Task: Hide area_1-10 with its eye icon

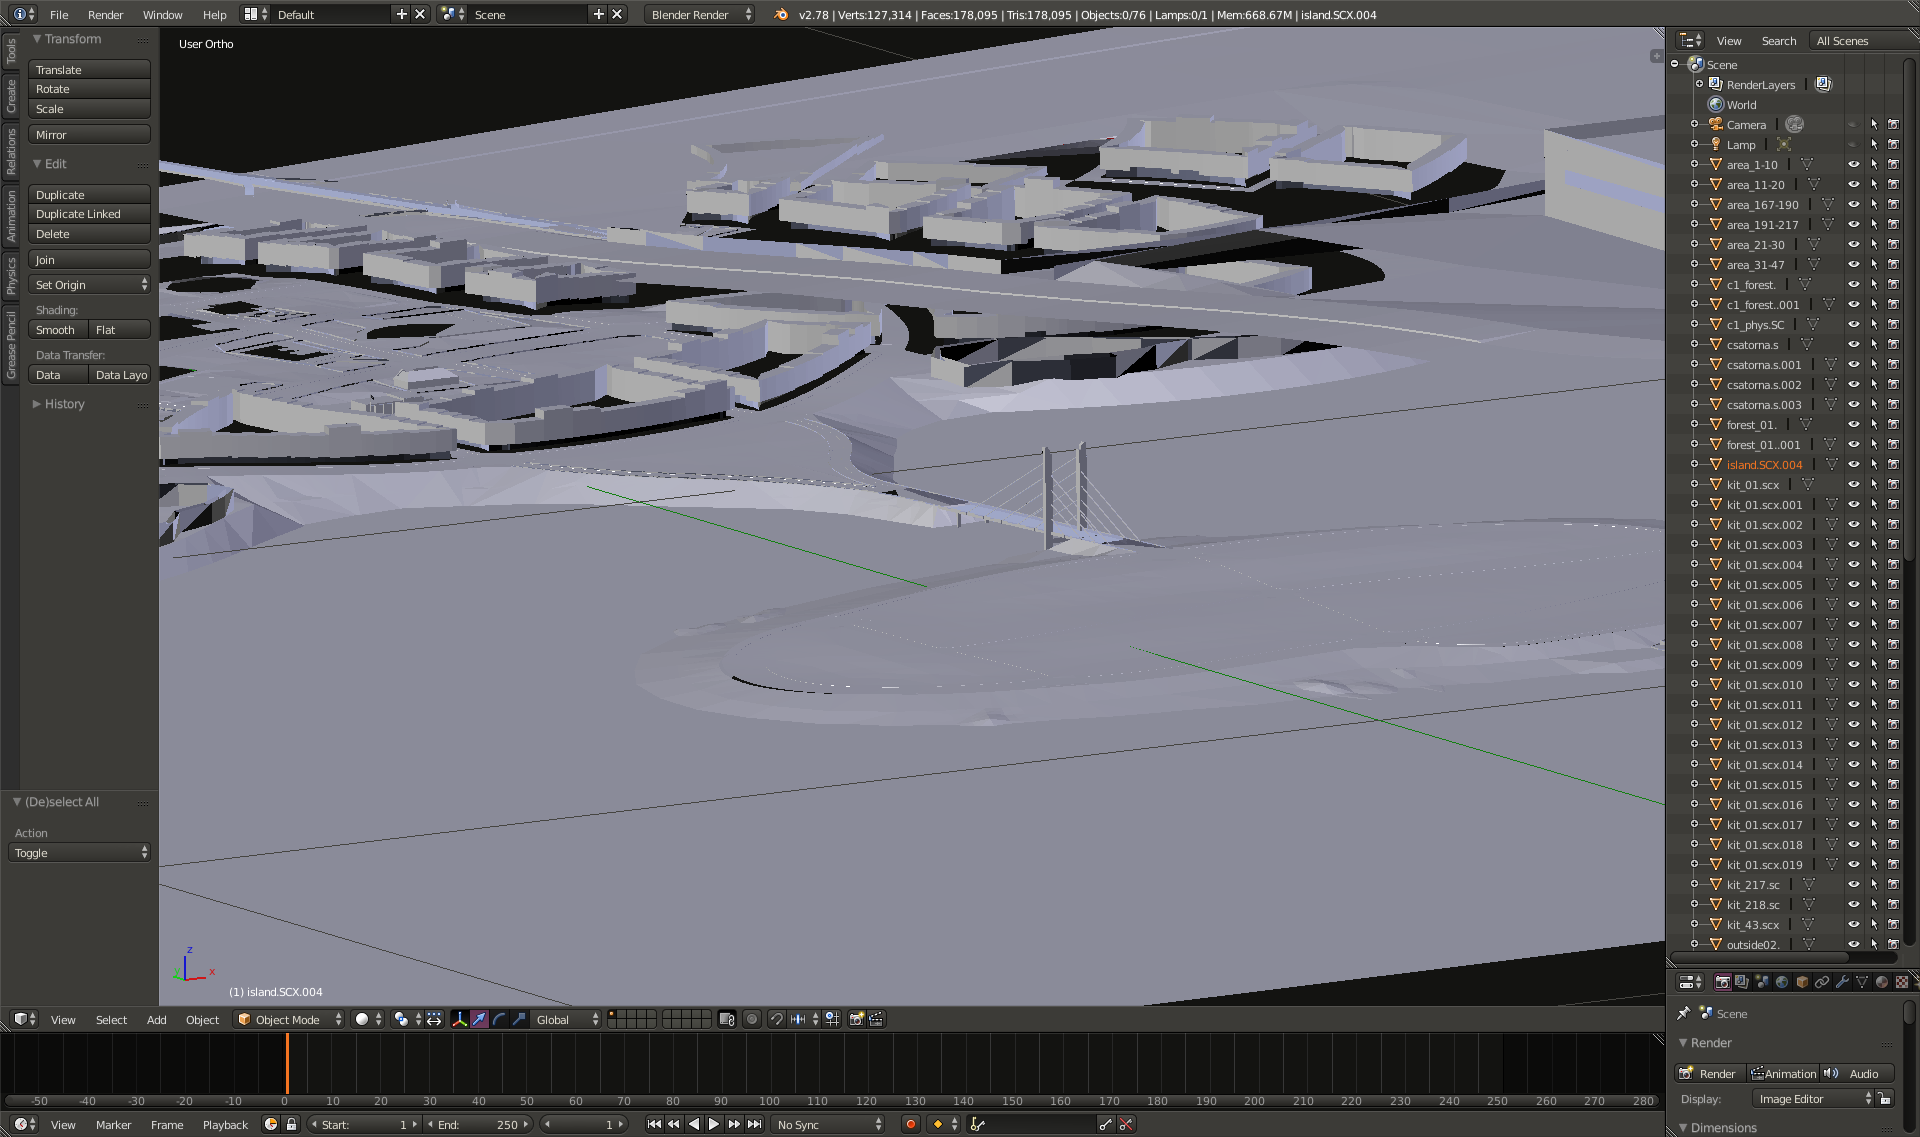Action: [1853, 165]
